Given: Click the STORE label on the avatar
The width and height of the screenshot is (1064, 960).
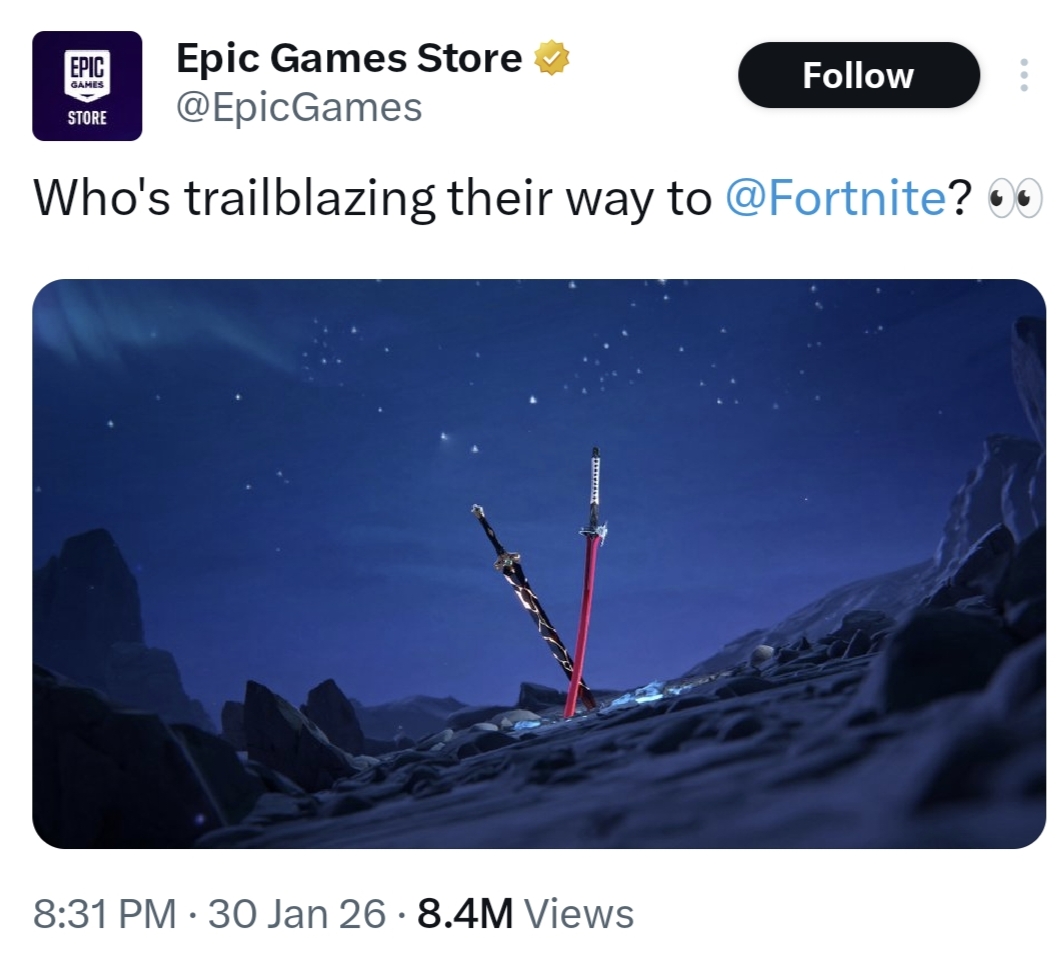Looking at the screenshot, I should [x=87, y=117].
